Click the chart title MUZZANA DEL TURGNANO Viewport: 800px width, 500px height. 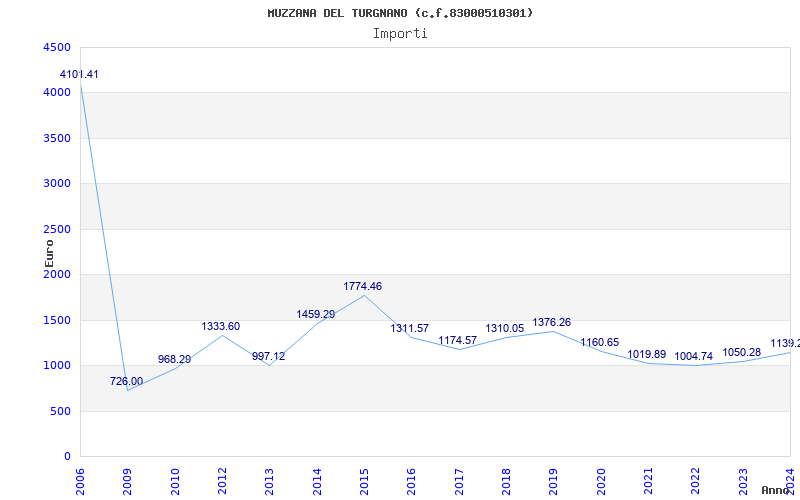pos(400,13)
